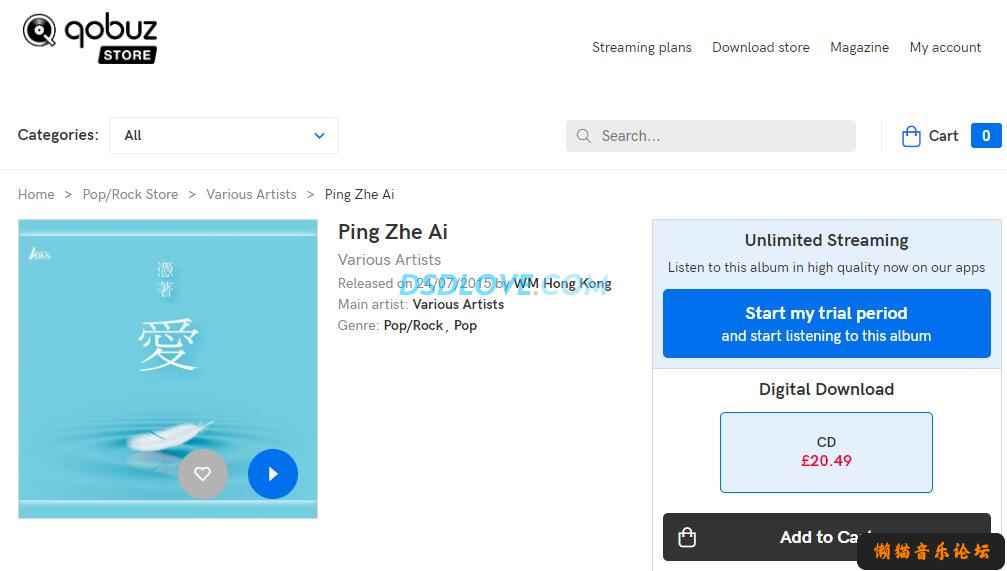Open the Pop/Rock genre link
The height and width of the screenshot is (571, 1007).
413,326
